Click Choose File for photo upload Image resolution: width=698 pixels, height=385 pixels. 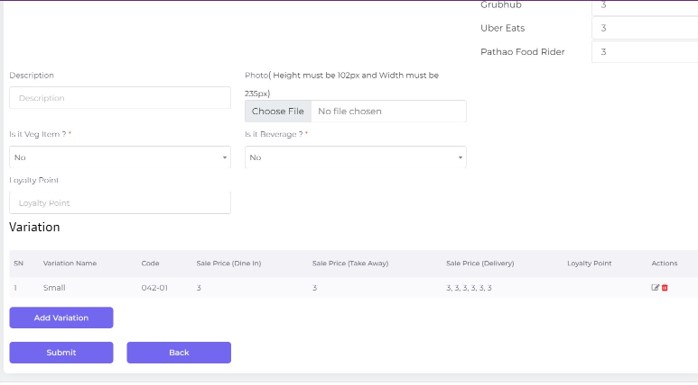point(278,111)
